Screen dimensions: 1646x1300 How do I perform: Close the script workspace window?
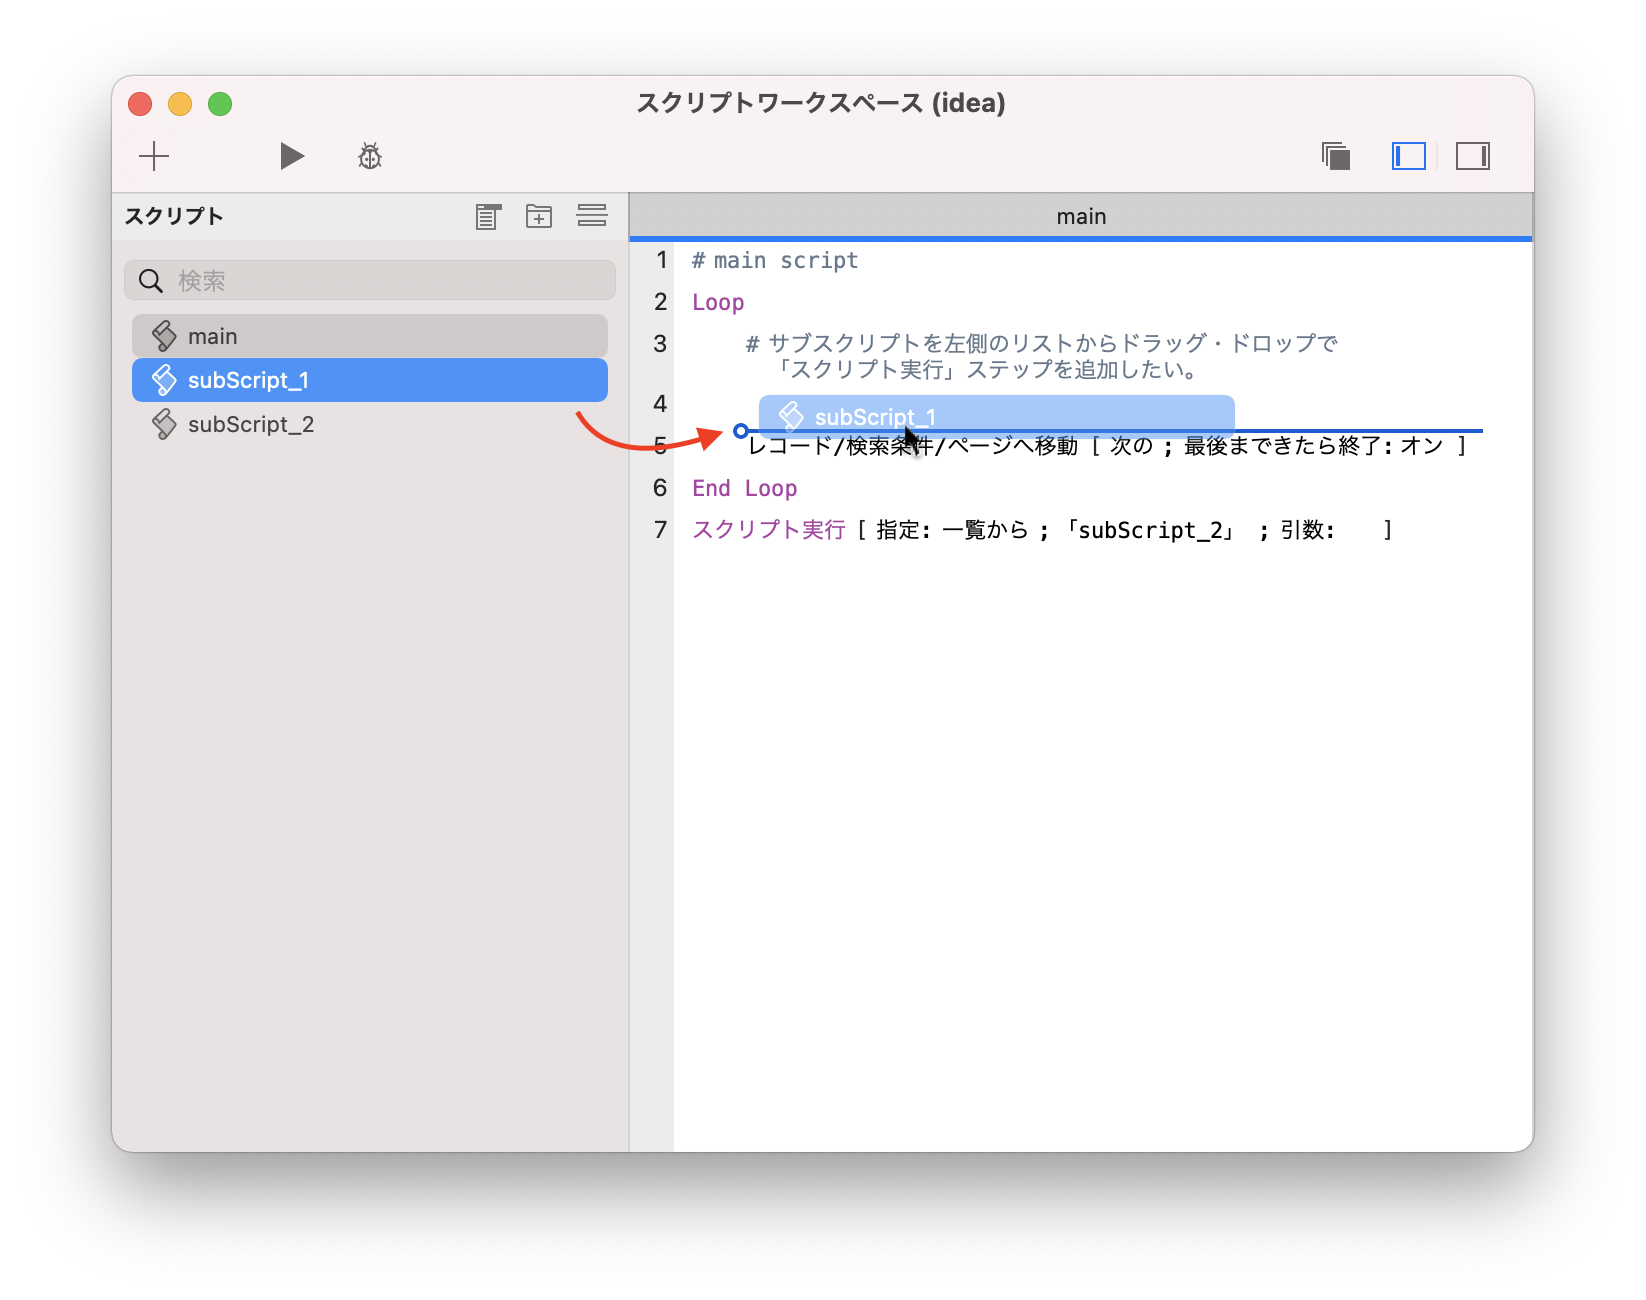(140, 104)
